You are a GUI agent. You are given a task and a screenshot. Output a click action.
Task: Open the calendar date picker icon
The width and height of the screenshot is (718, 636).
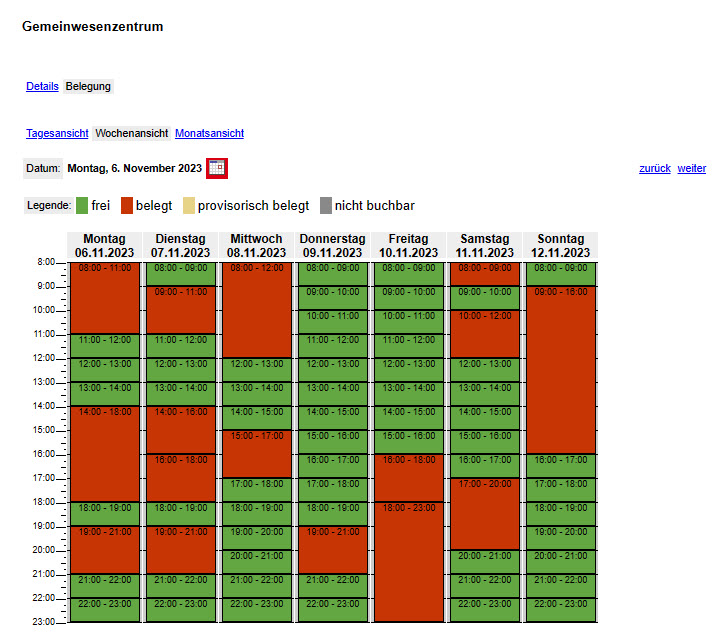pyautogui.click(x=217, y=168)
